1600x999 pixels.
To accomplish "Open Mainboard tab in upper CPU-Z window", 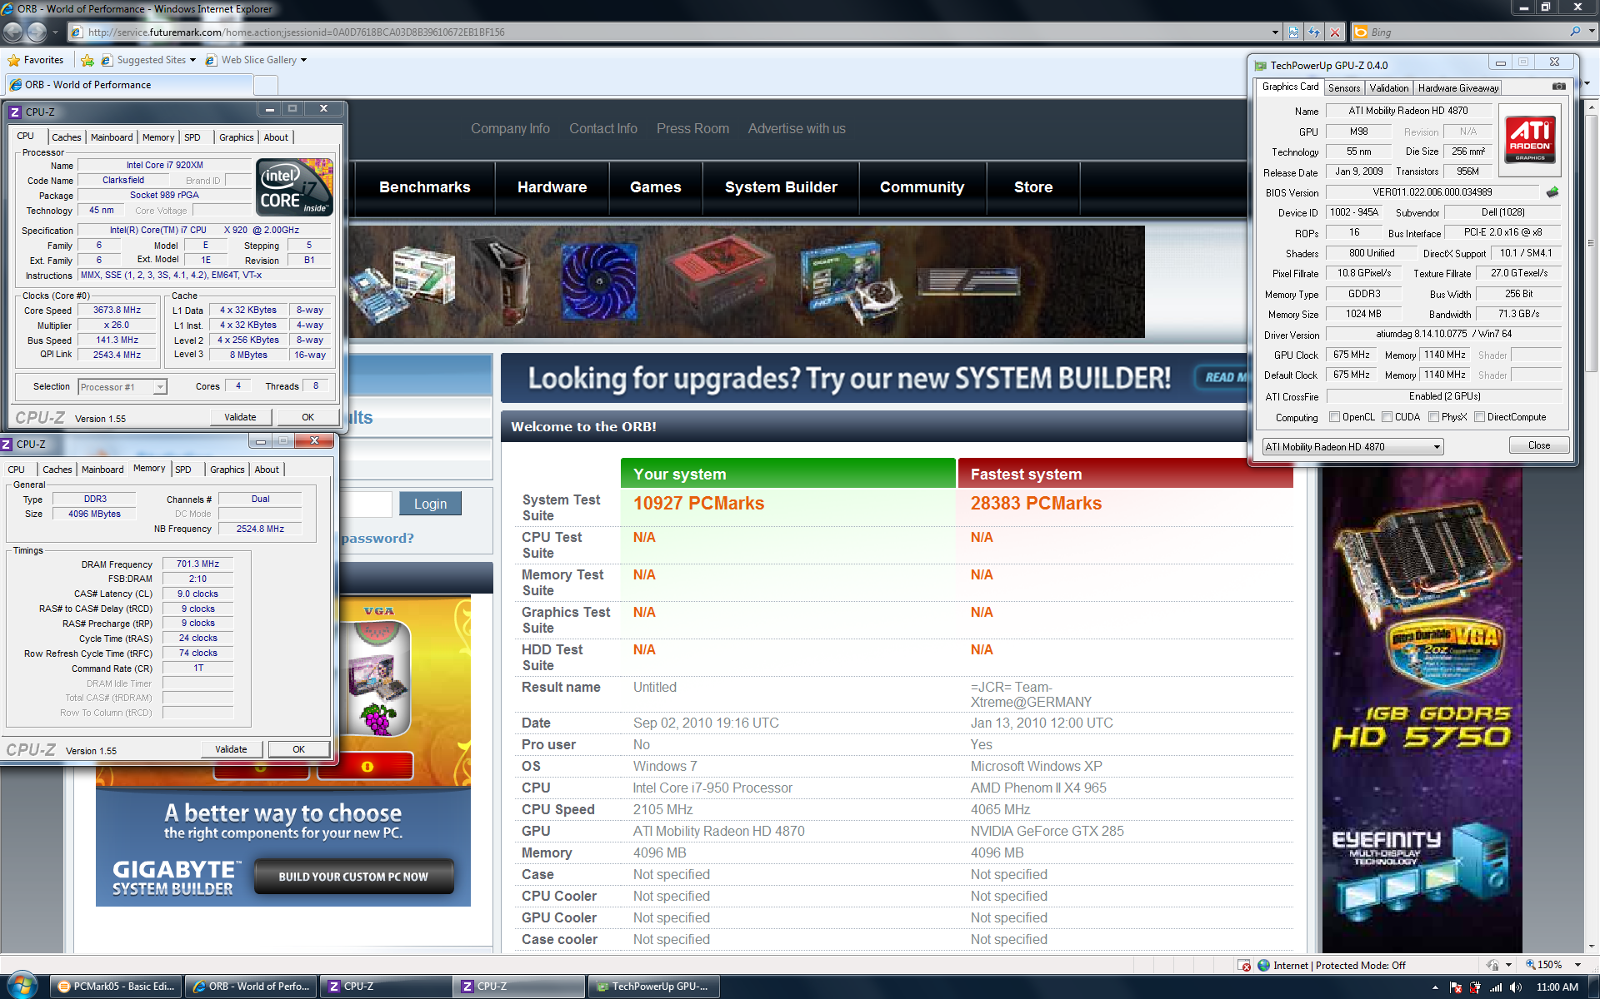I will tap(112, 138).
